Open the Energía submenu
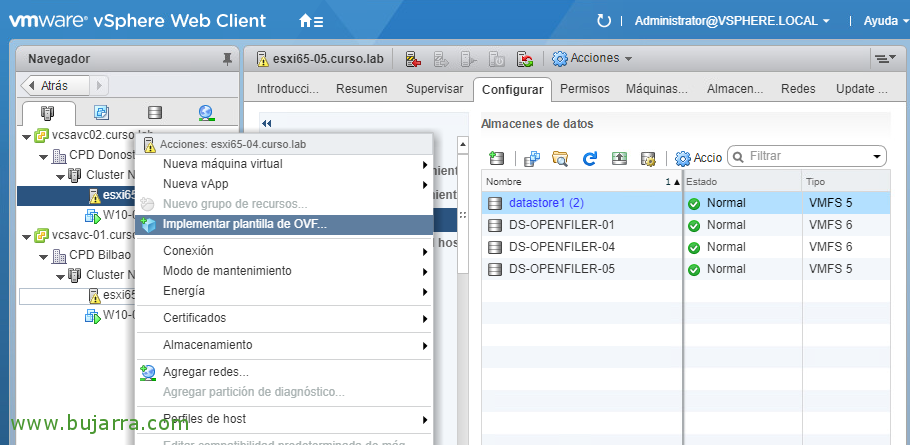Viewport: 910px width, 445px height. (284, 291)
